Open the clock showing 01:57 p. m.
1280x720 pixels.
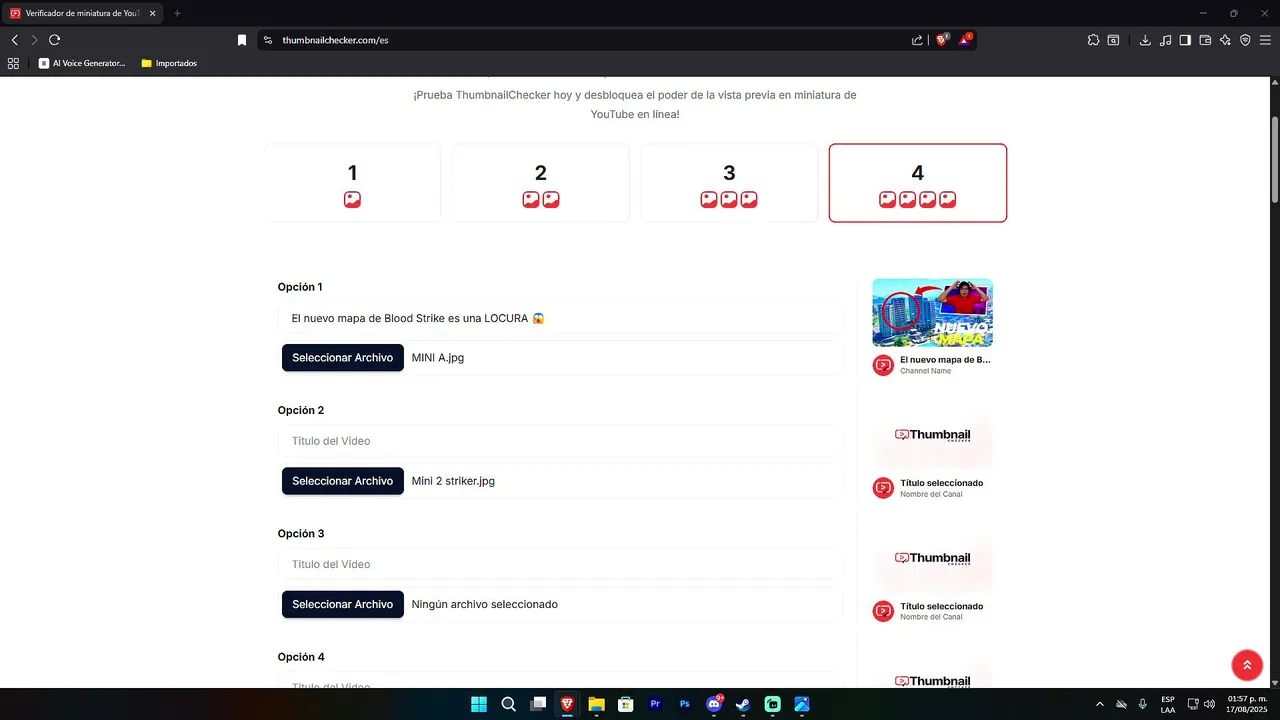pyautogui.click(x=1246, y=704)
